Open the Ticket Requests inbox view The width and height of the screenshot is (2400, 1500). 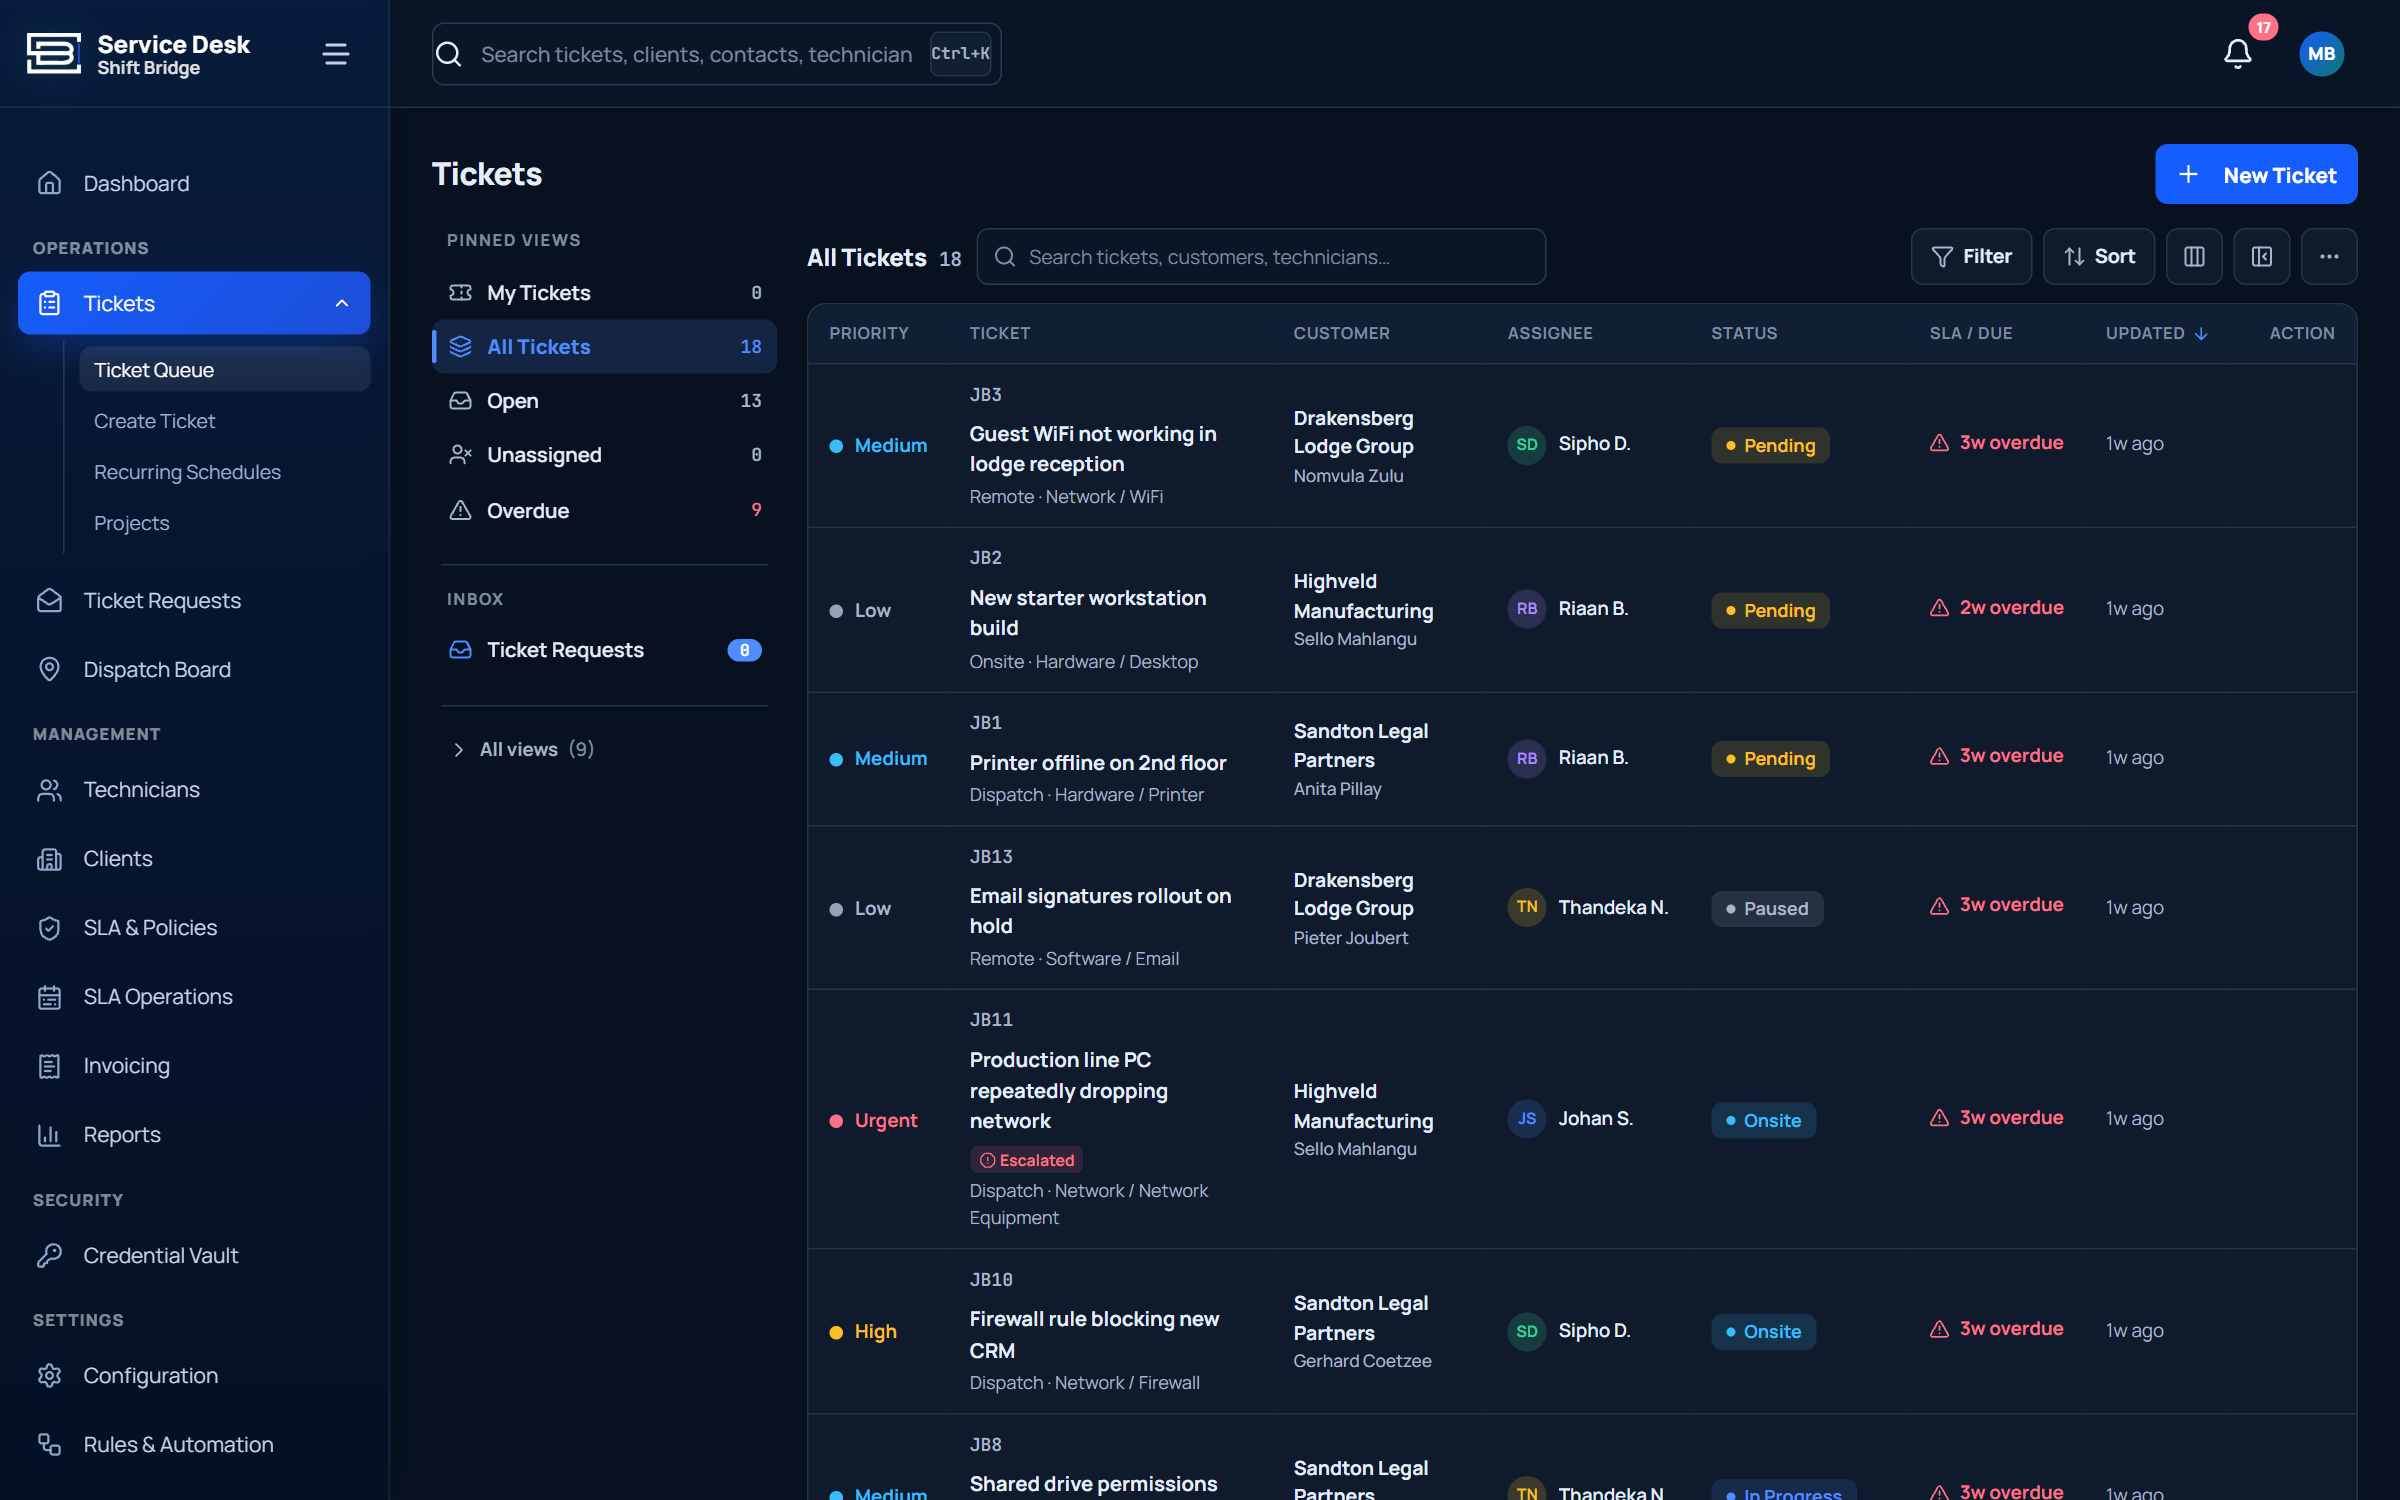click(x=604, y=651)
